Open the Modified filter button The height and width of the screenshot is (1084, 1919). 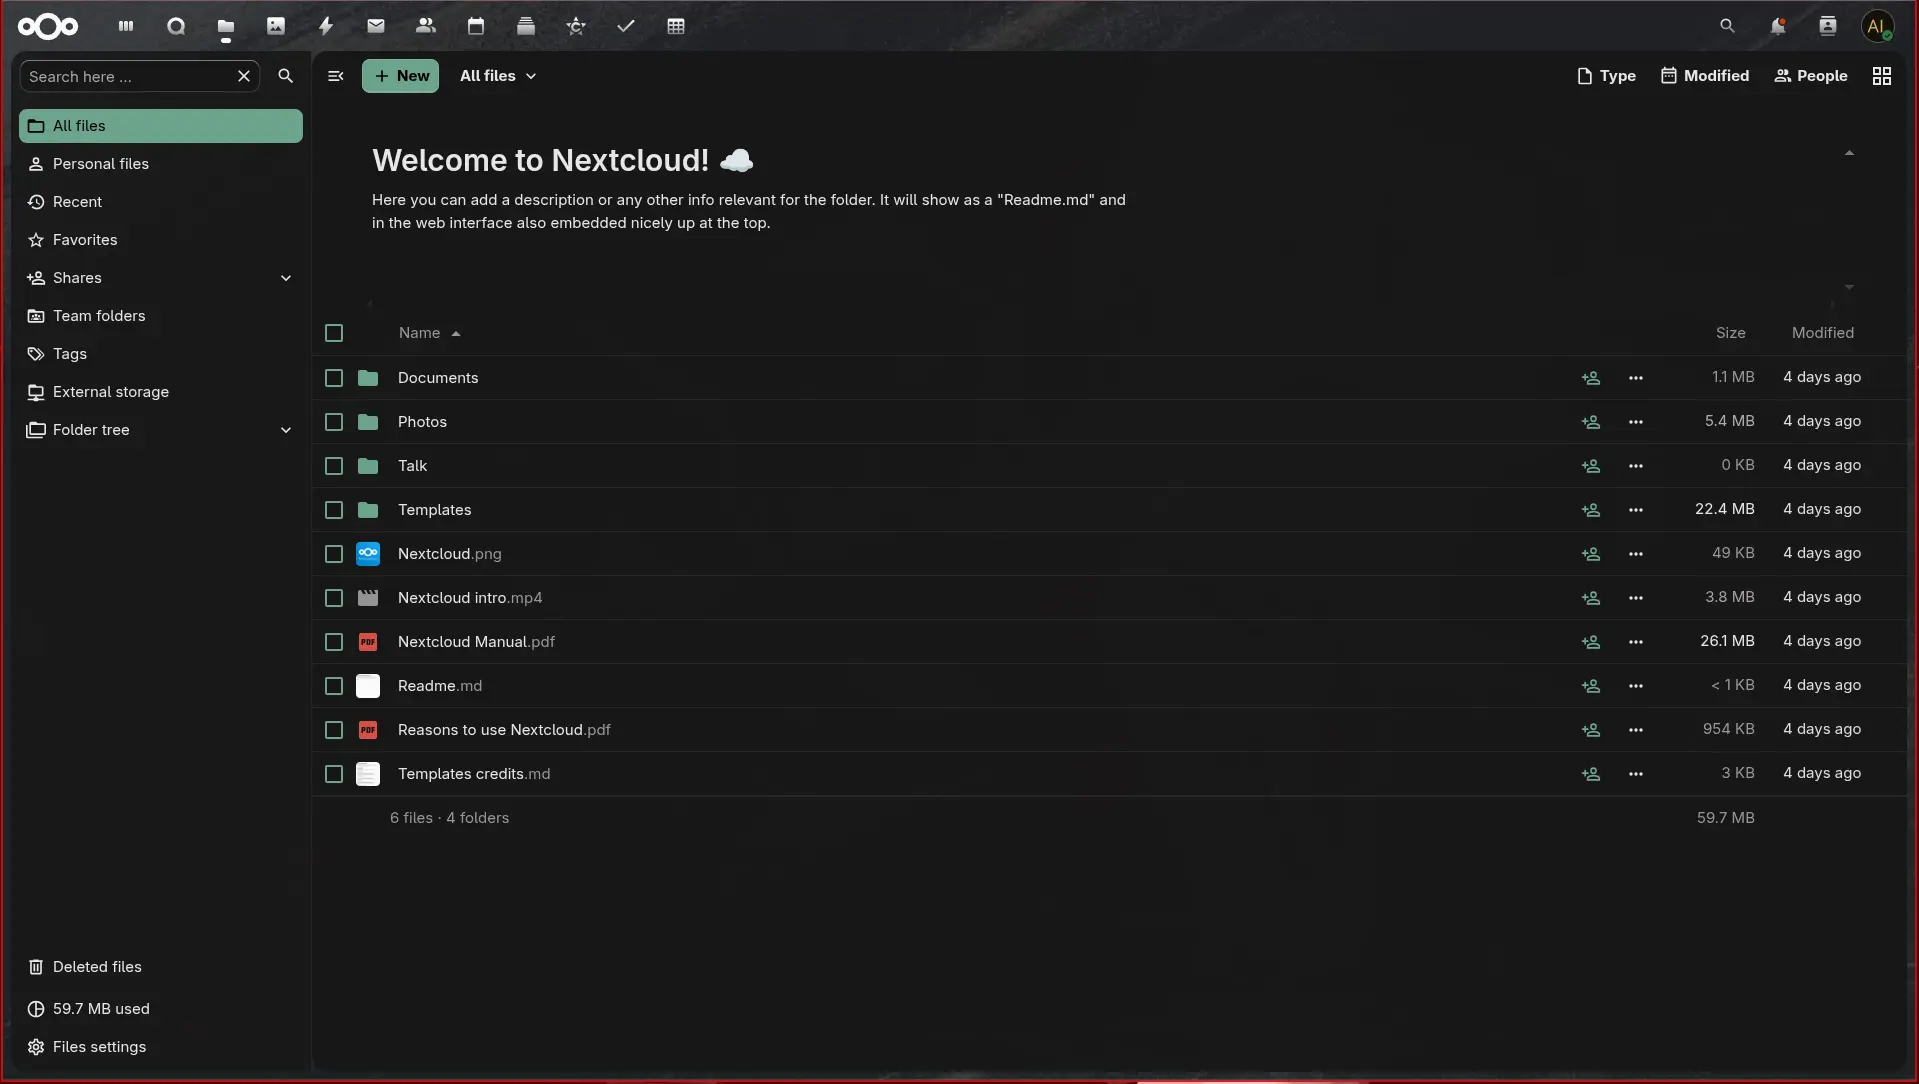point(1705,76)
